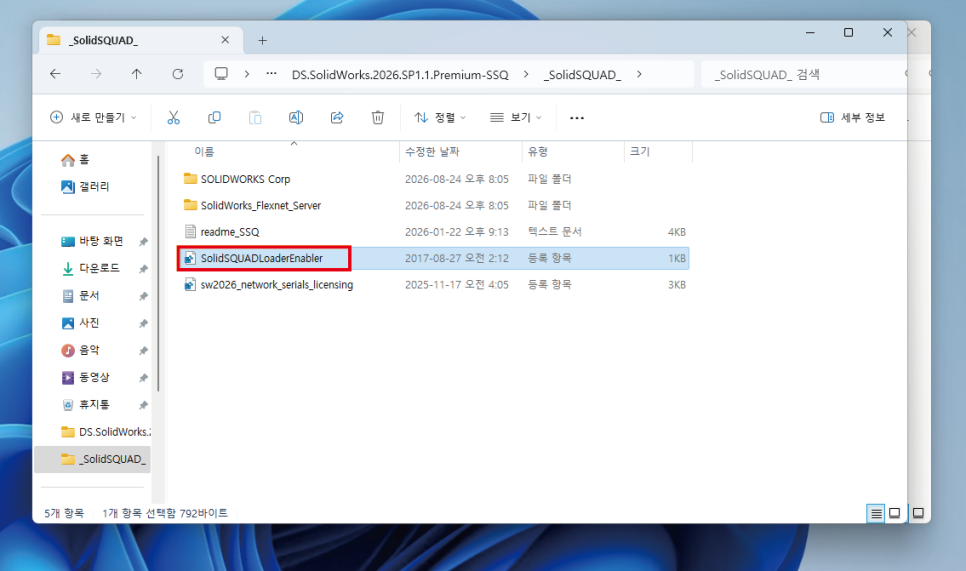Click the Delete trash can icon
The image size is (966, 571).
pos(378,117)
